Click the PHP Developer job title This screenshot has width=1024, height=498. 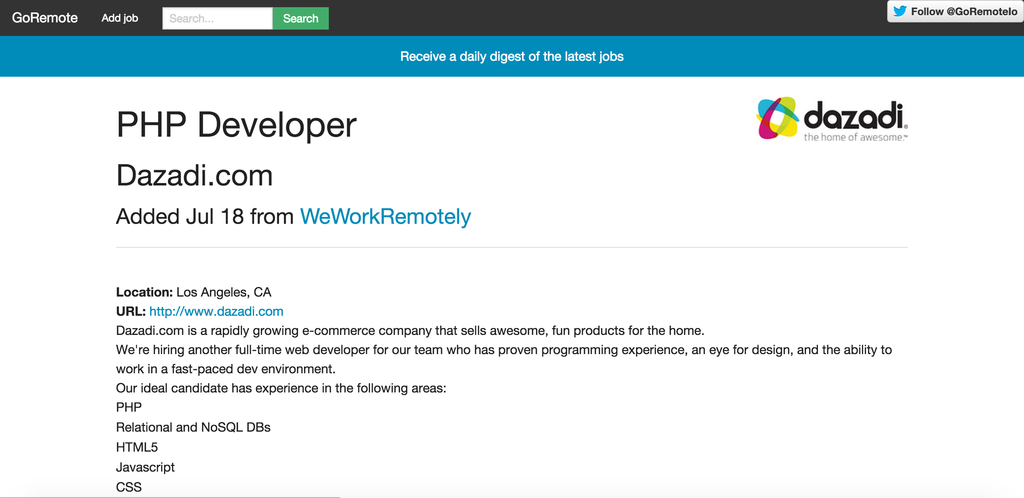[x=236, y=125]
